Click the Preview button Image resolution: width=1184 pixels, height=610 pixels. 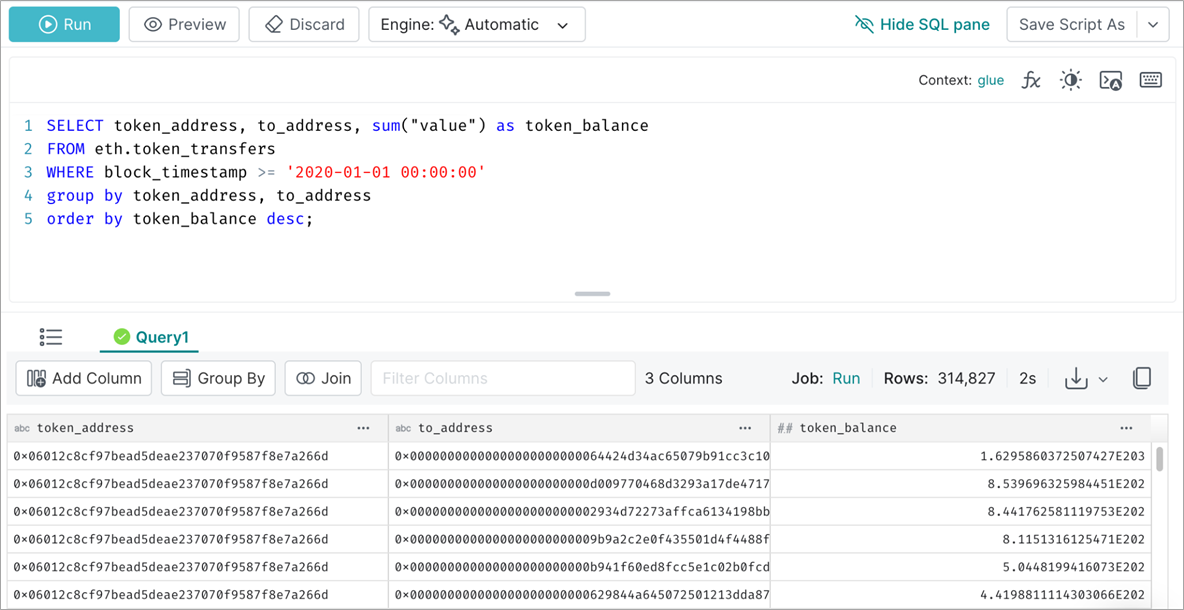[x=183, y=24]
